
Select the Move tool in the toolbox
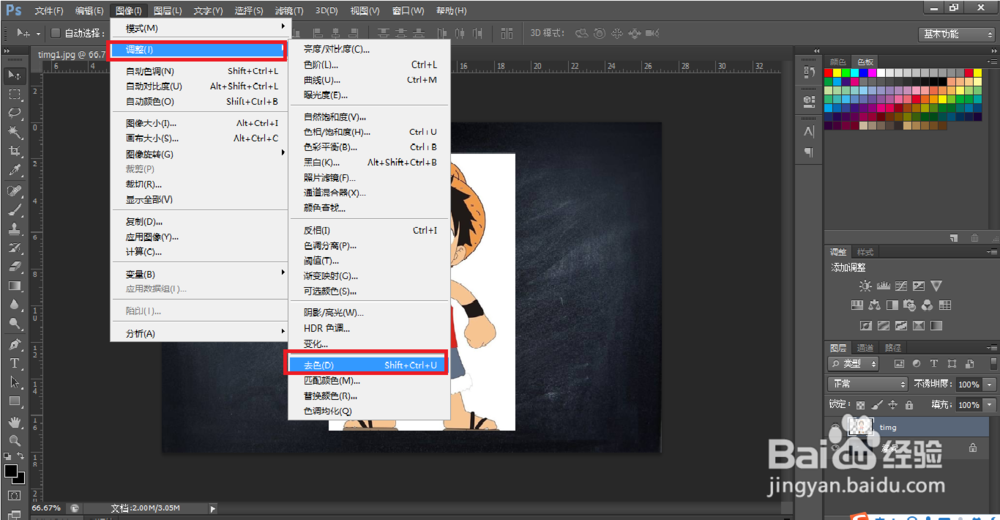point(13,75)
